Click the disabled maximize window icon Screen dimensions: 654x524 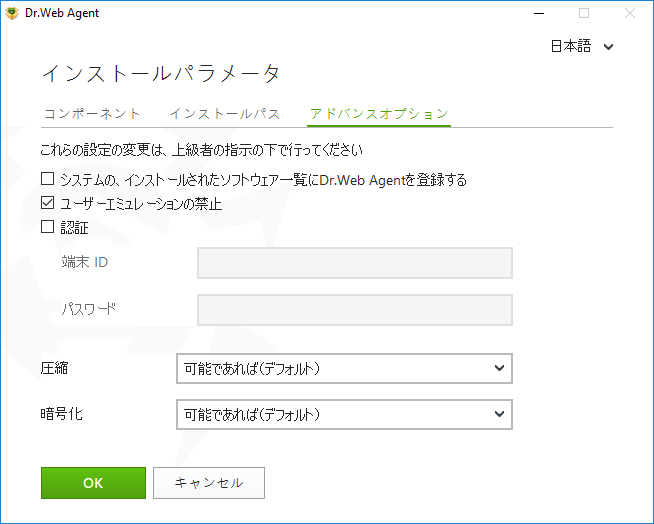pyautogui.click(x=584, y=13)
